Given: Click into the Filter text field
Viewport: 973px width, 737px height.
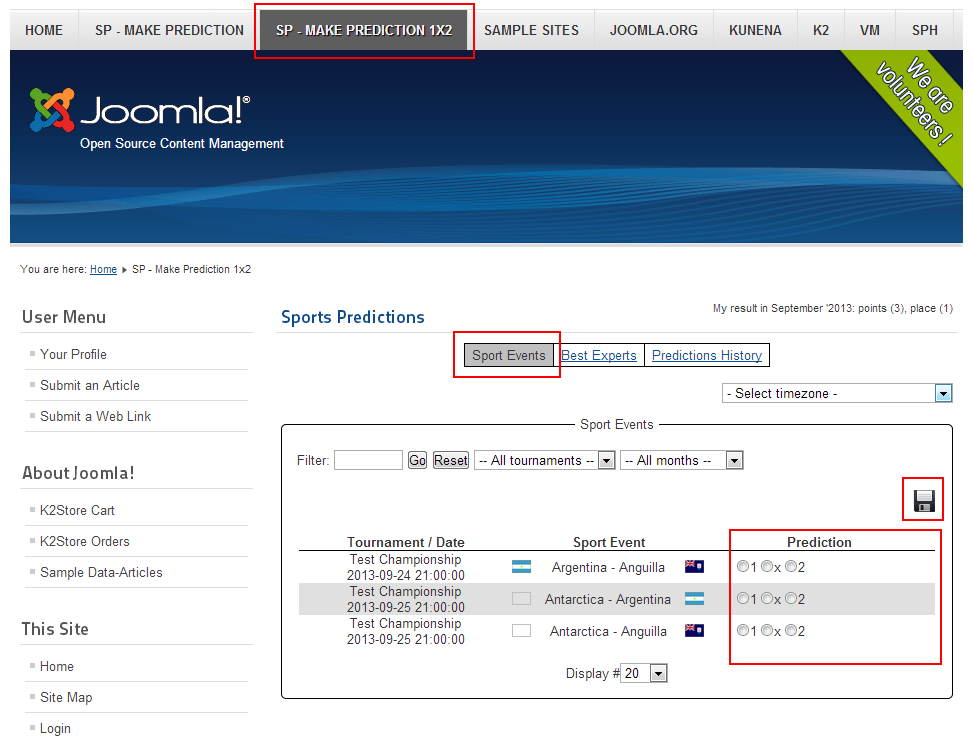Looking at the screenshot, I should pyautogui.click(x=368, y=460).
